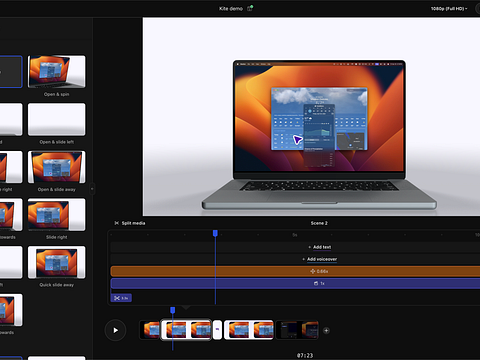The height and width of the screenshot is (360, 480).
Task: Pick the Open & slide away animation
Action: click(x=57, y=167)
